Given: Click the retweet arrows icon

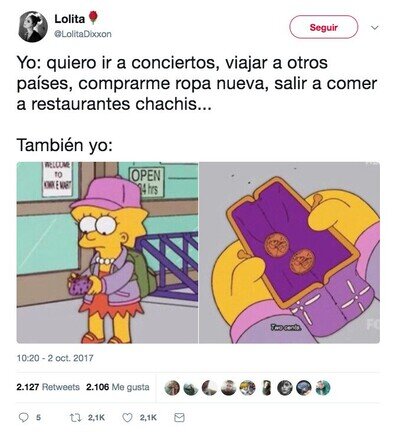Looking at the screenshot, I should tap(75, 417).
